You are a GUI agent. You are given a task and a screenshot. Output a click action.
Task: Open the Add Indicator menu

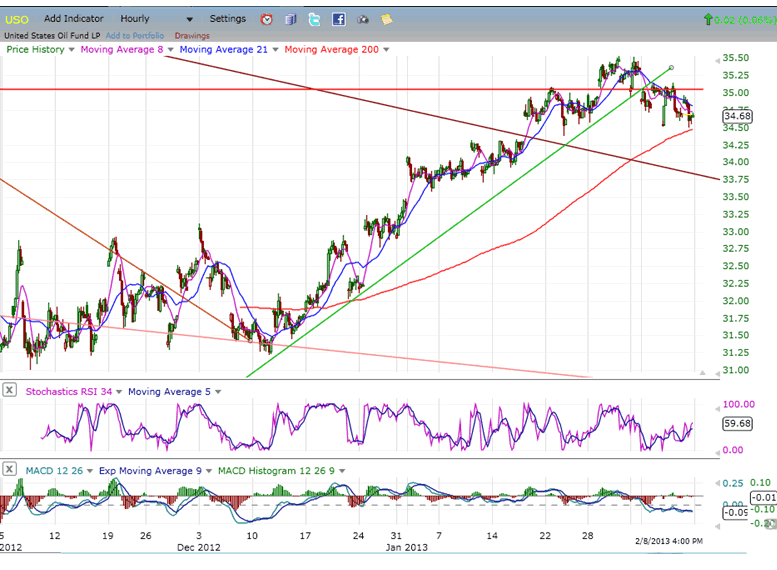[x=73, y=19]
